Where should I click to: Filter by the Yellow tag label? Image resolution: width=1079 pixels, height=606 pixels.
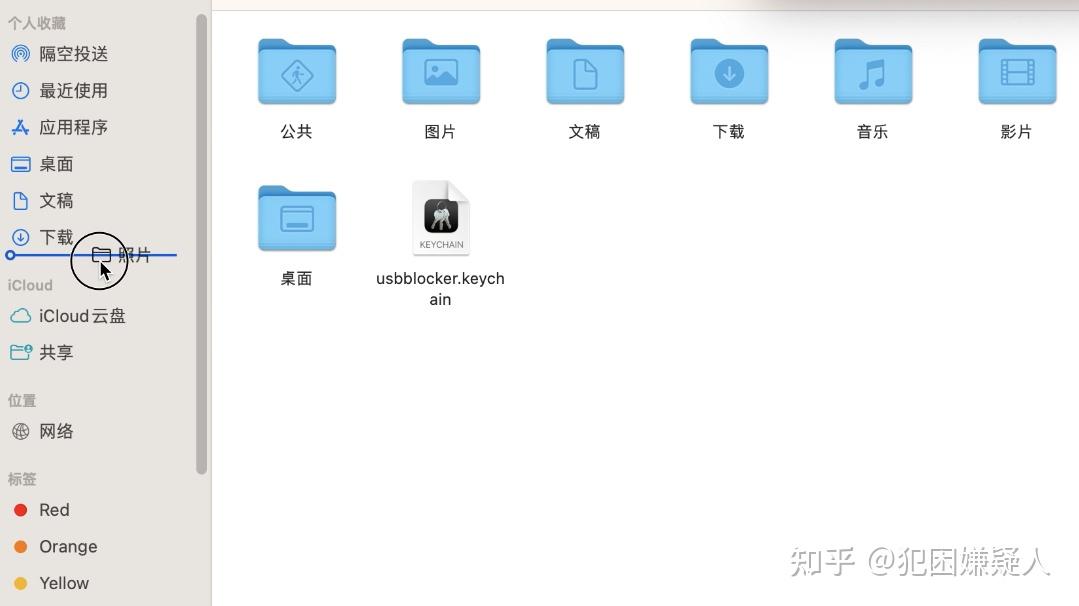64,583
